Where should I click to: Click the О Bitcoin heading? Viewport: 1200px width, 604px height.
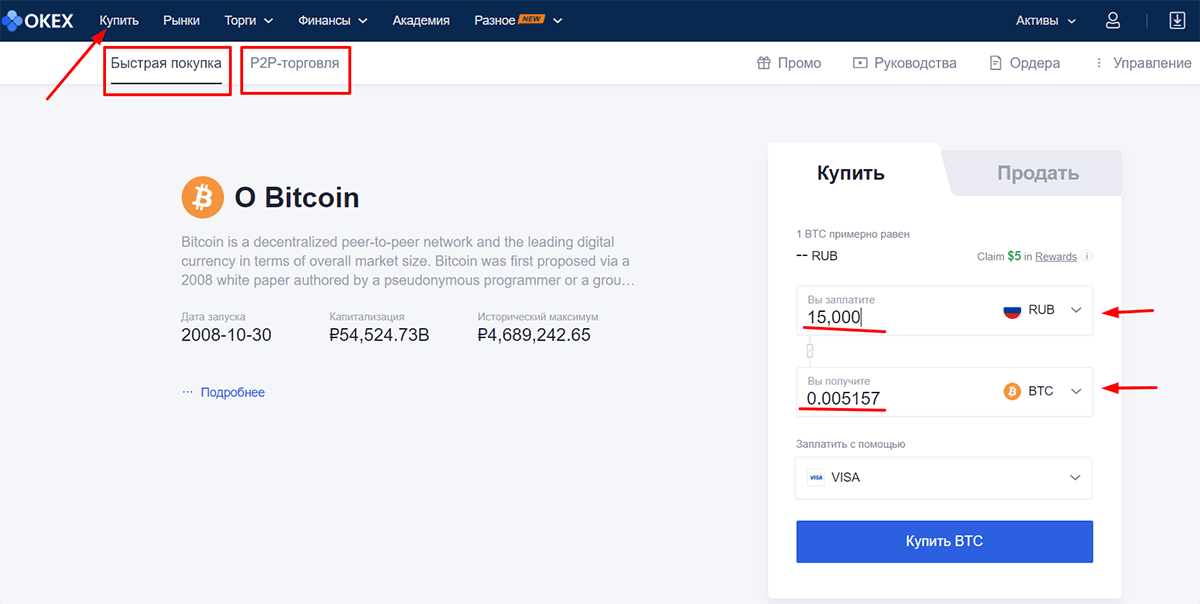(x=296, y=198)
